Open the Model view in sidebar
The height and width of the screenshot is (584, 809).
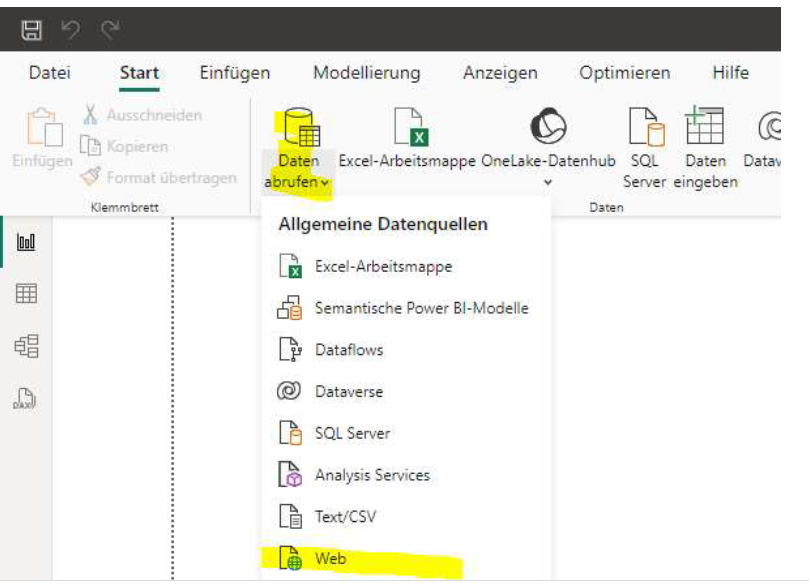26,346
